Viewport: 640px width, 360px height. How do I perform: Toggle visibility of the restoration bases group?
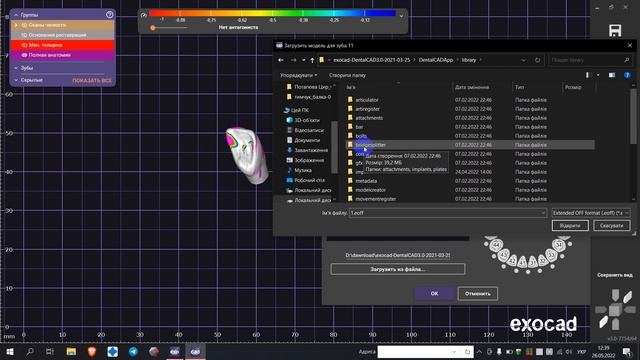(x=24, y=35)
